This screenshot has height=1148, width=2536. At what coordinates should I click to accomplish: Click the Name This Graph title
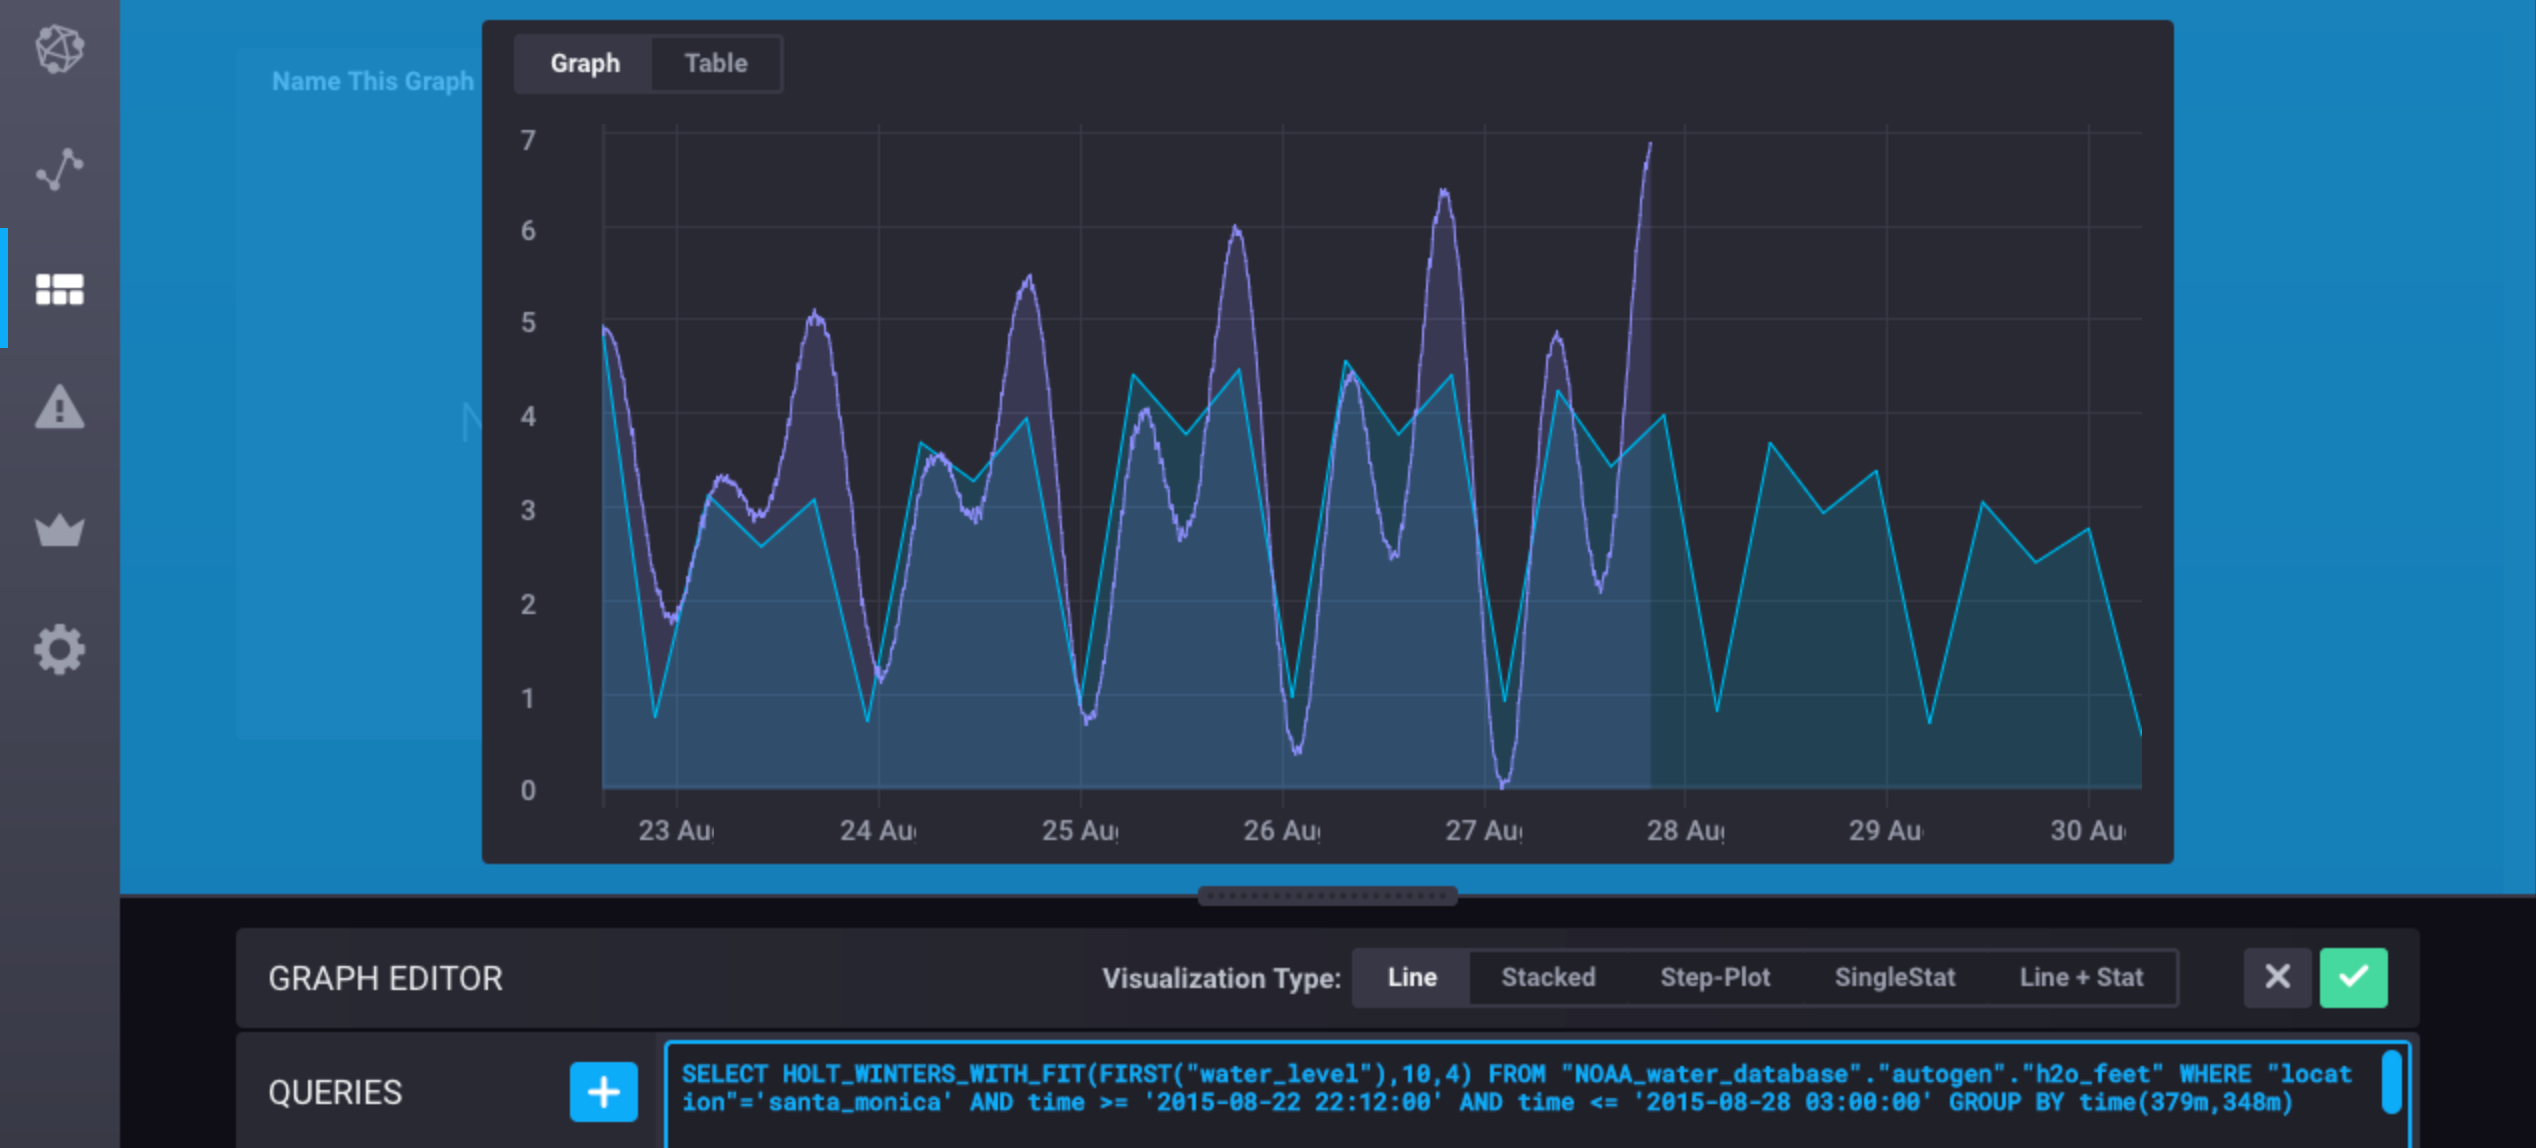(372, 81)
